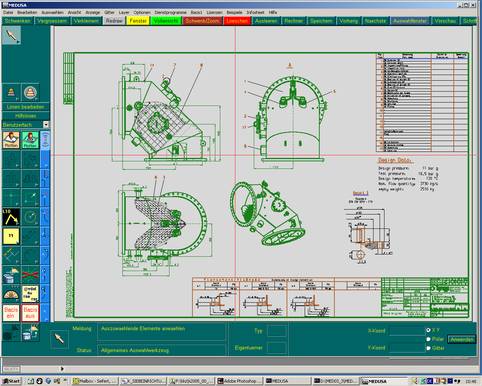Click the yellow sticky note icon
482x386 pixels.
(11, 236)
